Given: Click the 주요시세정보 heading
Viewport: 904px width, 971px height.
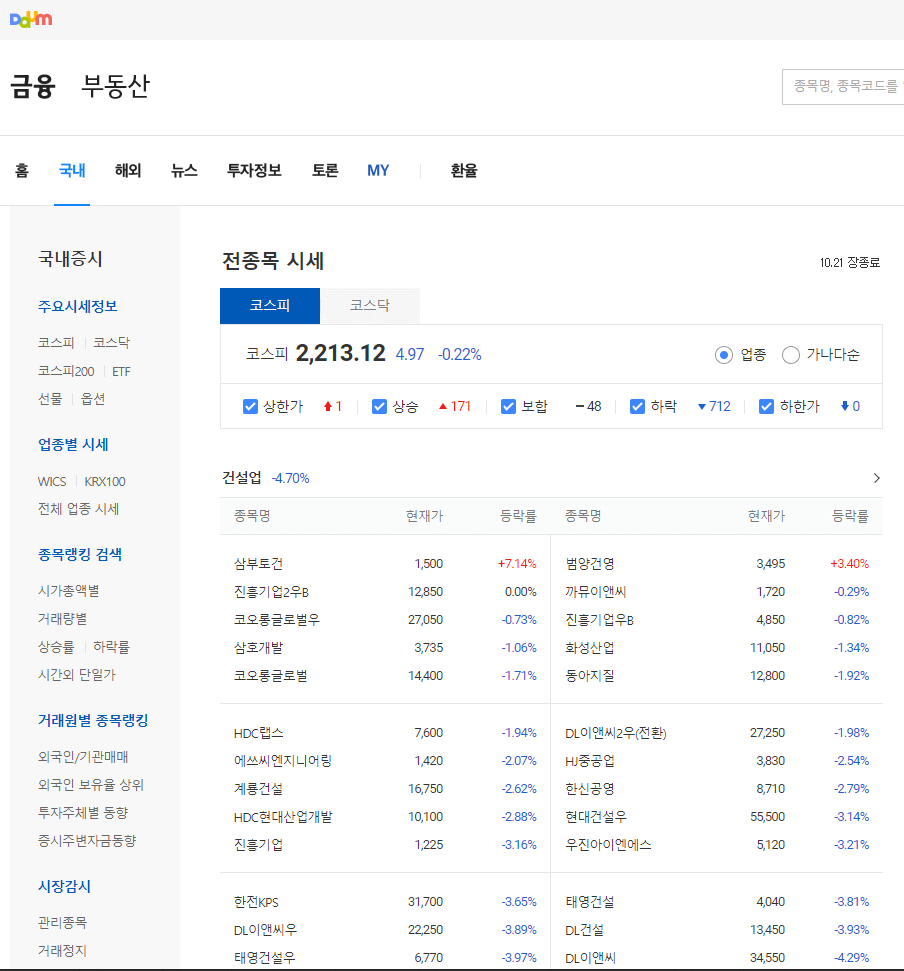Looking at the screenshot, I should click(x=77, y=307).
